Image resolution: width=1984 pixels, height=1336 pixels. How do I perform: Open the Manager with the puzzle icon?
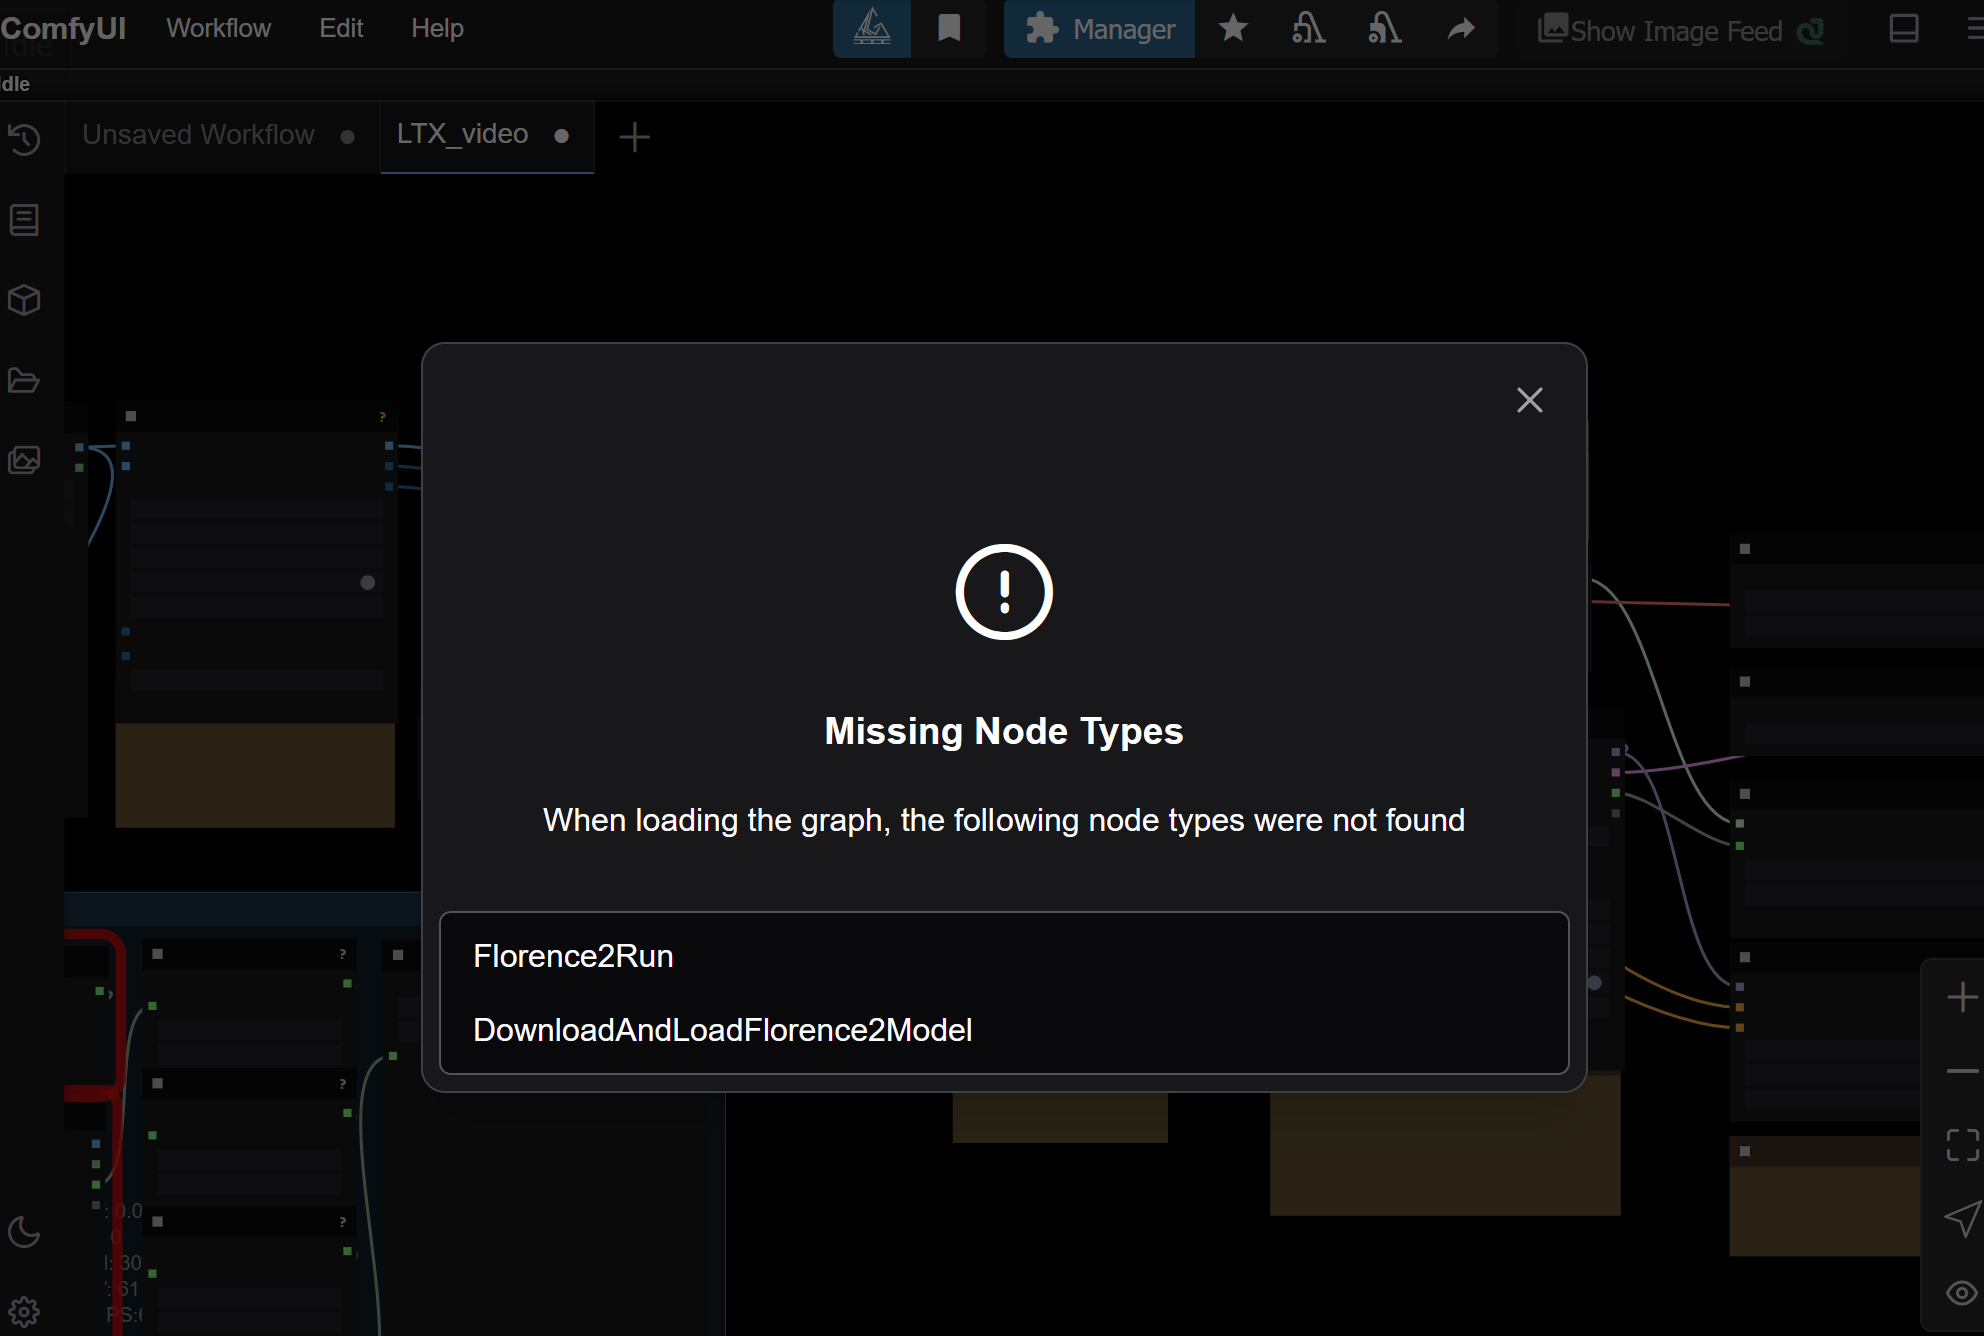click(1098, 29)
